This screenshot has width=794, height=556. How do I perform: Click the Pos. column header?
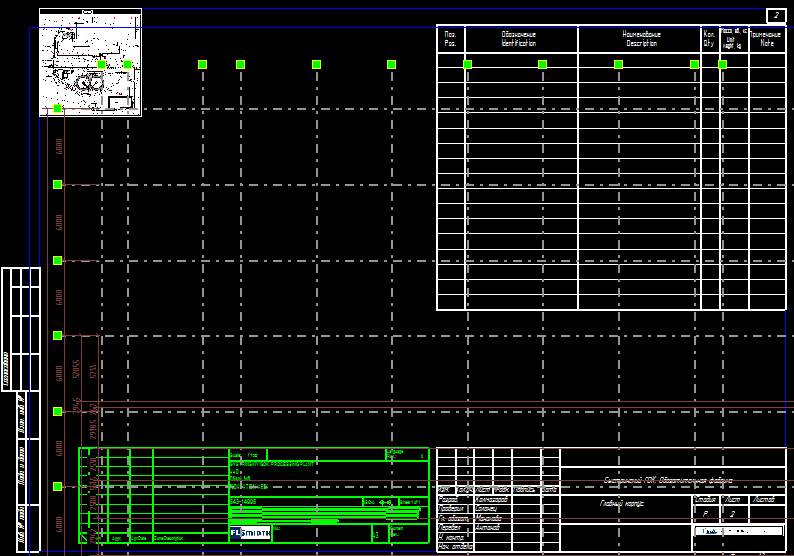449,39
